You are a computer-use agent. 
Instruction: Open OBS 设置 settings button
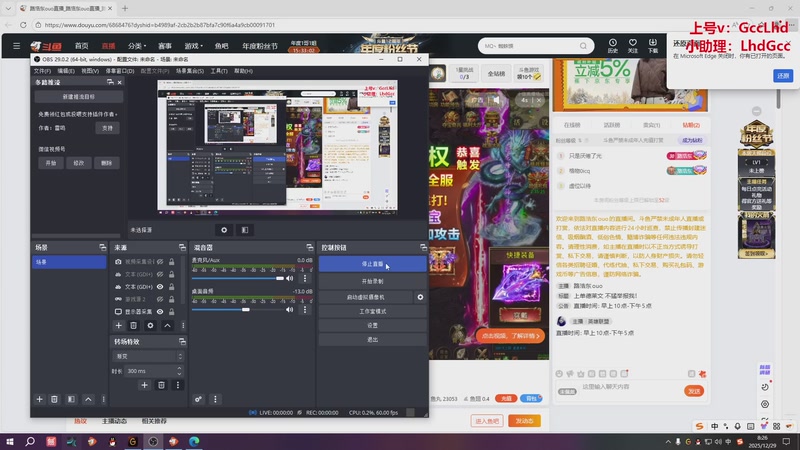[372, 326]
